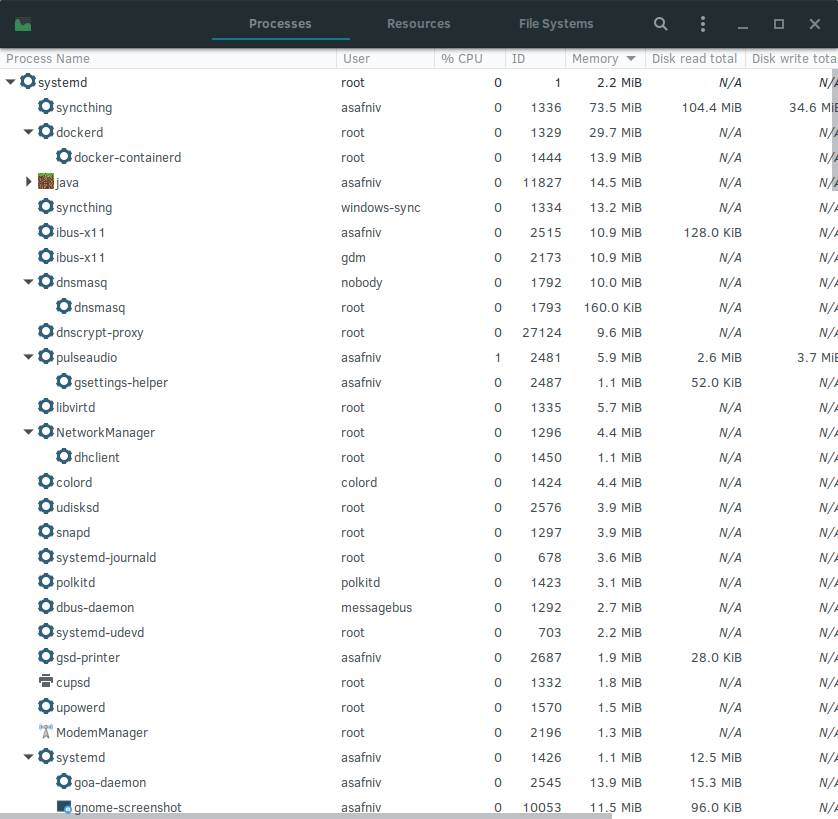
Task: Click disk read value 104.4 MiB
Action: pyautogui.click(x=711, y=107)
